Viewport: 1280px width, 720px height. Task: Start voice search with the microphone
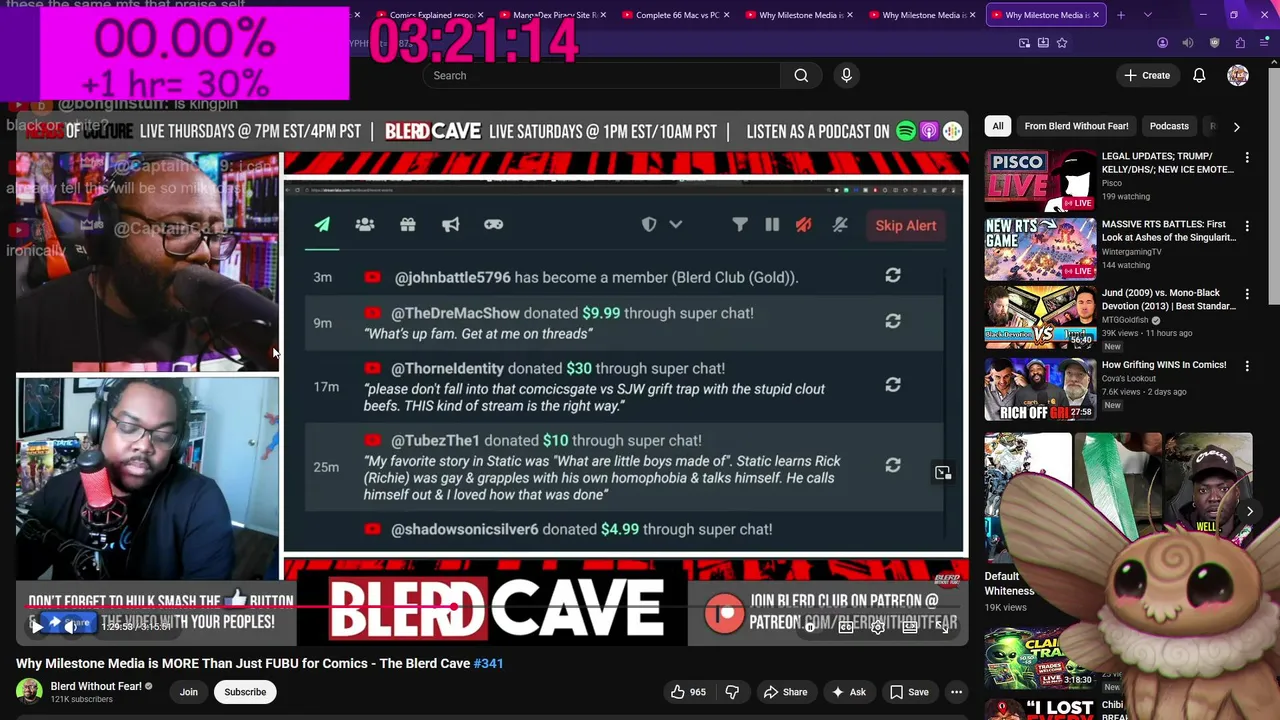click(846, 75)
